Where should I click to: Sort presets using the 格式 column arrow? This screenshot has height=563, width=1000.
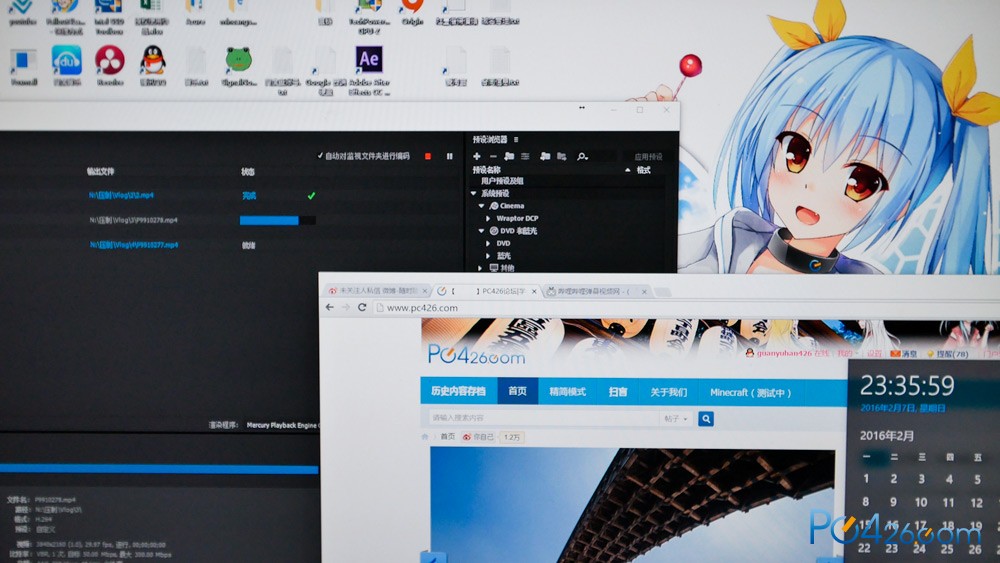tap(628, 170)
